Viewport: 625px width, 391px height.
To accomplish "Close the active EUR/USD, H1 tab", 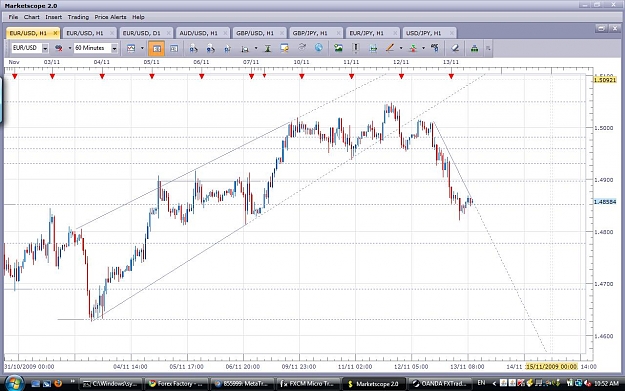I will [x=55, y=33].
